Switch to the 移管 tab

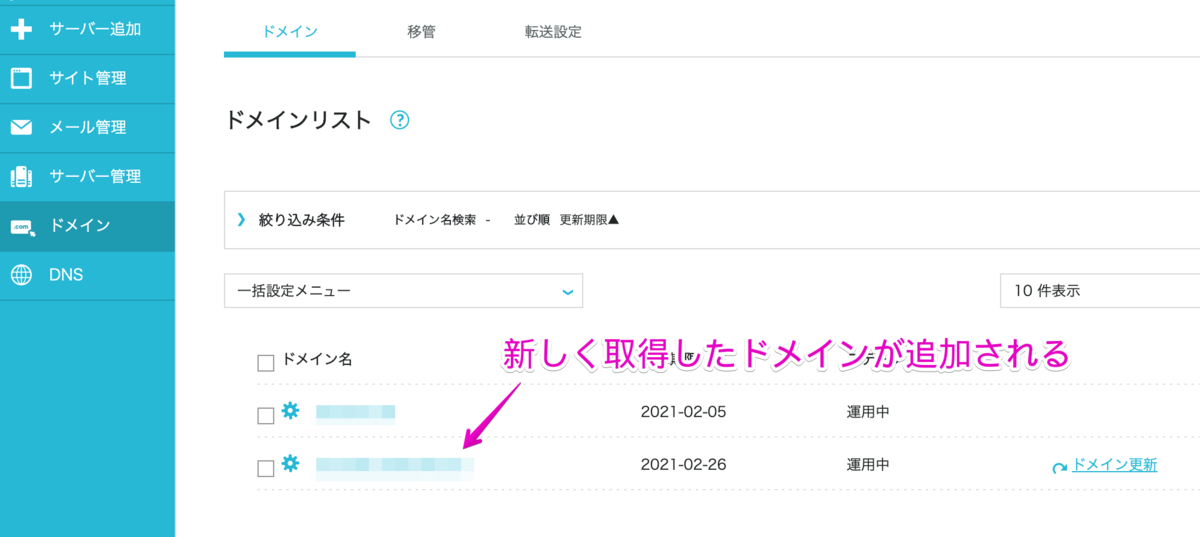tap(421, 31)
